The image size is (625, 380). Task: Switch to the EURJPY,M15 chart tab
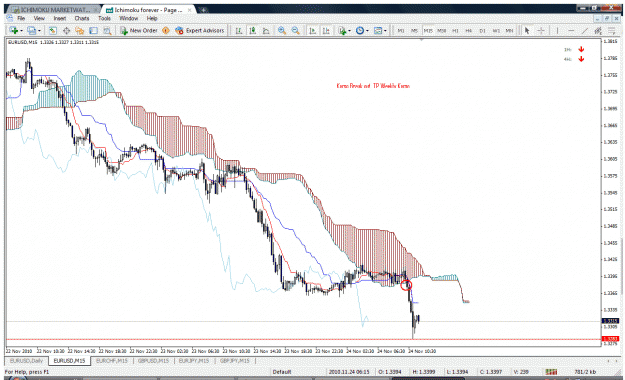(x=194, y=361)
